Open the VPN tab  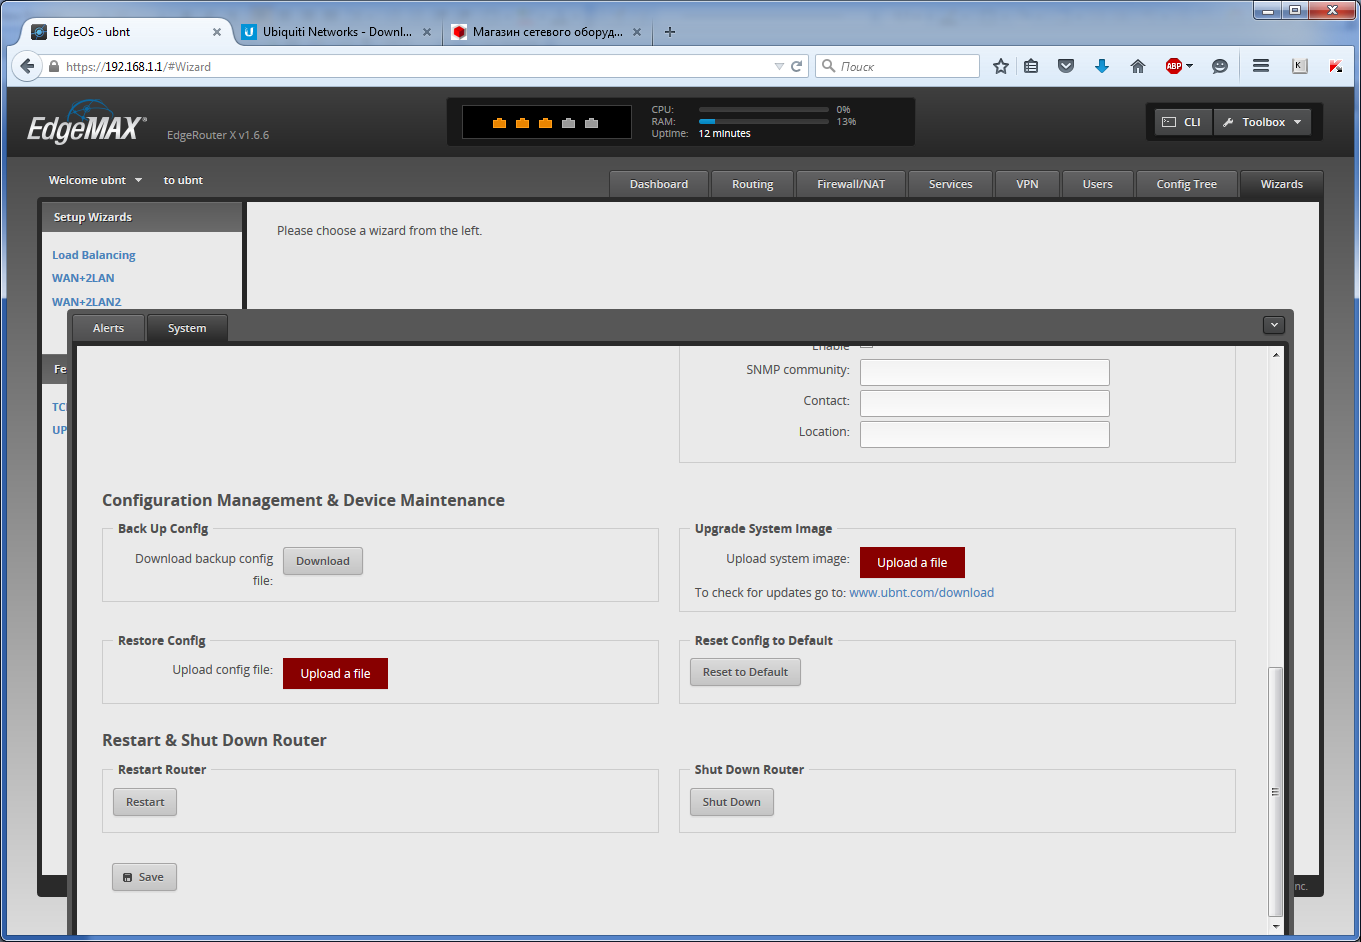pyautogui.click(x=1026, y=183)
